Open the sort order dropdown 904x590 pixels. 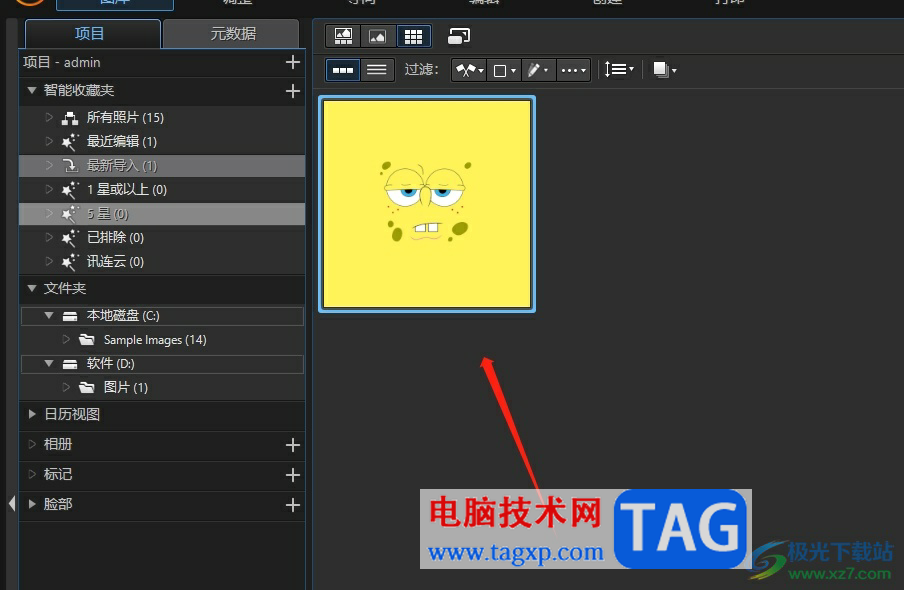(x=620, y=70)
